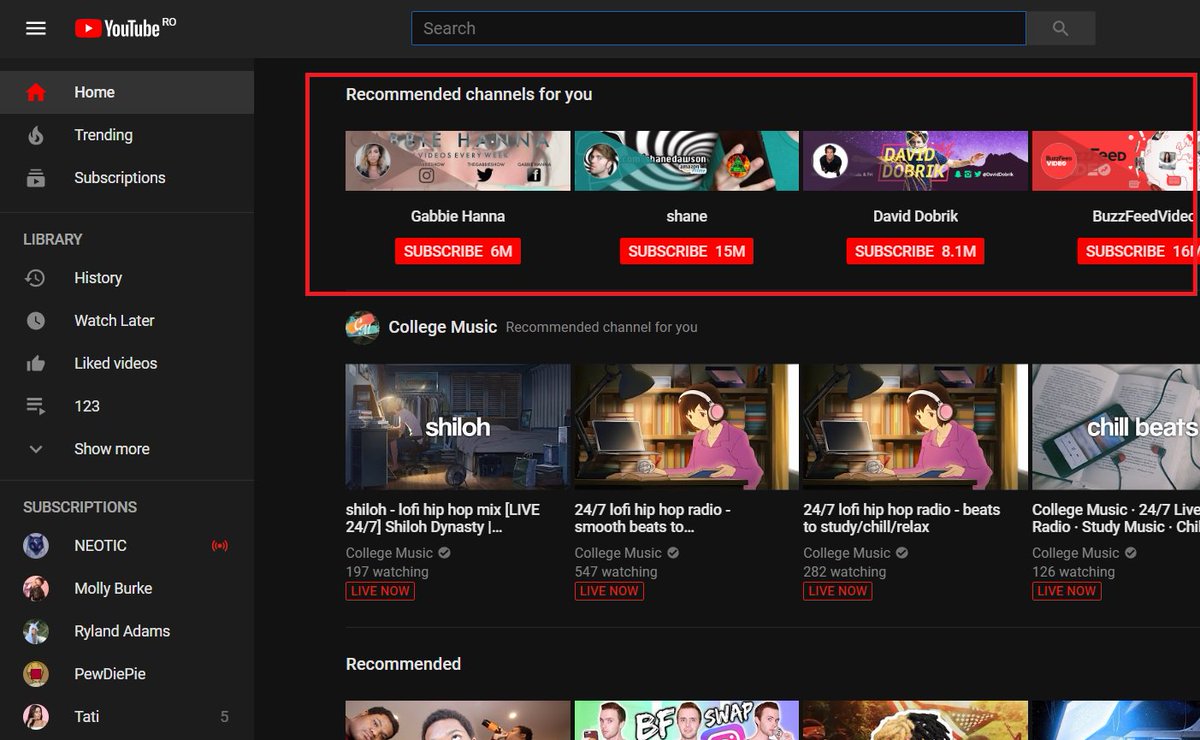This screenshot has height=740, width=1200.
Task: Open NEOTIC subscription channel
Action: [x=127, y=546]
